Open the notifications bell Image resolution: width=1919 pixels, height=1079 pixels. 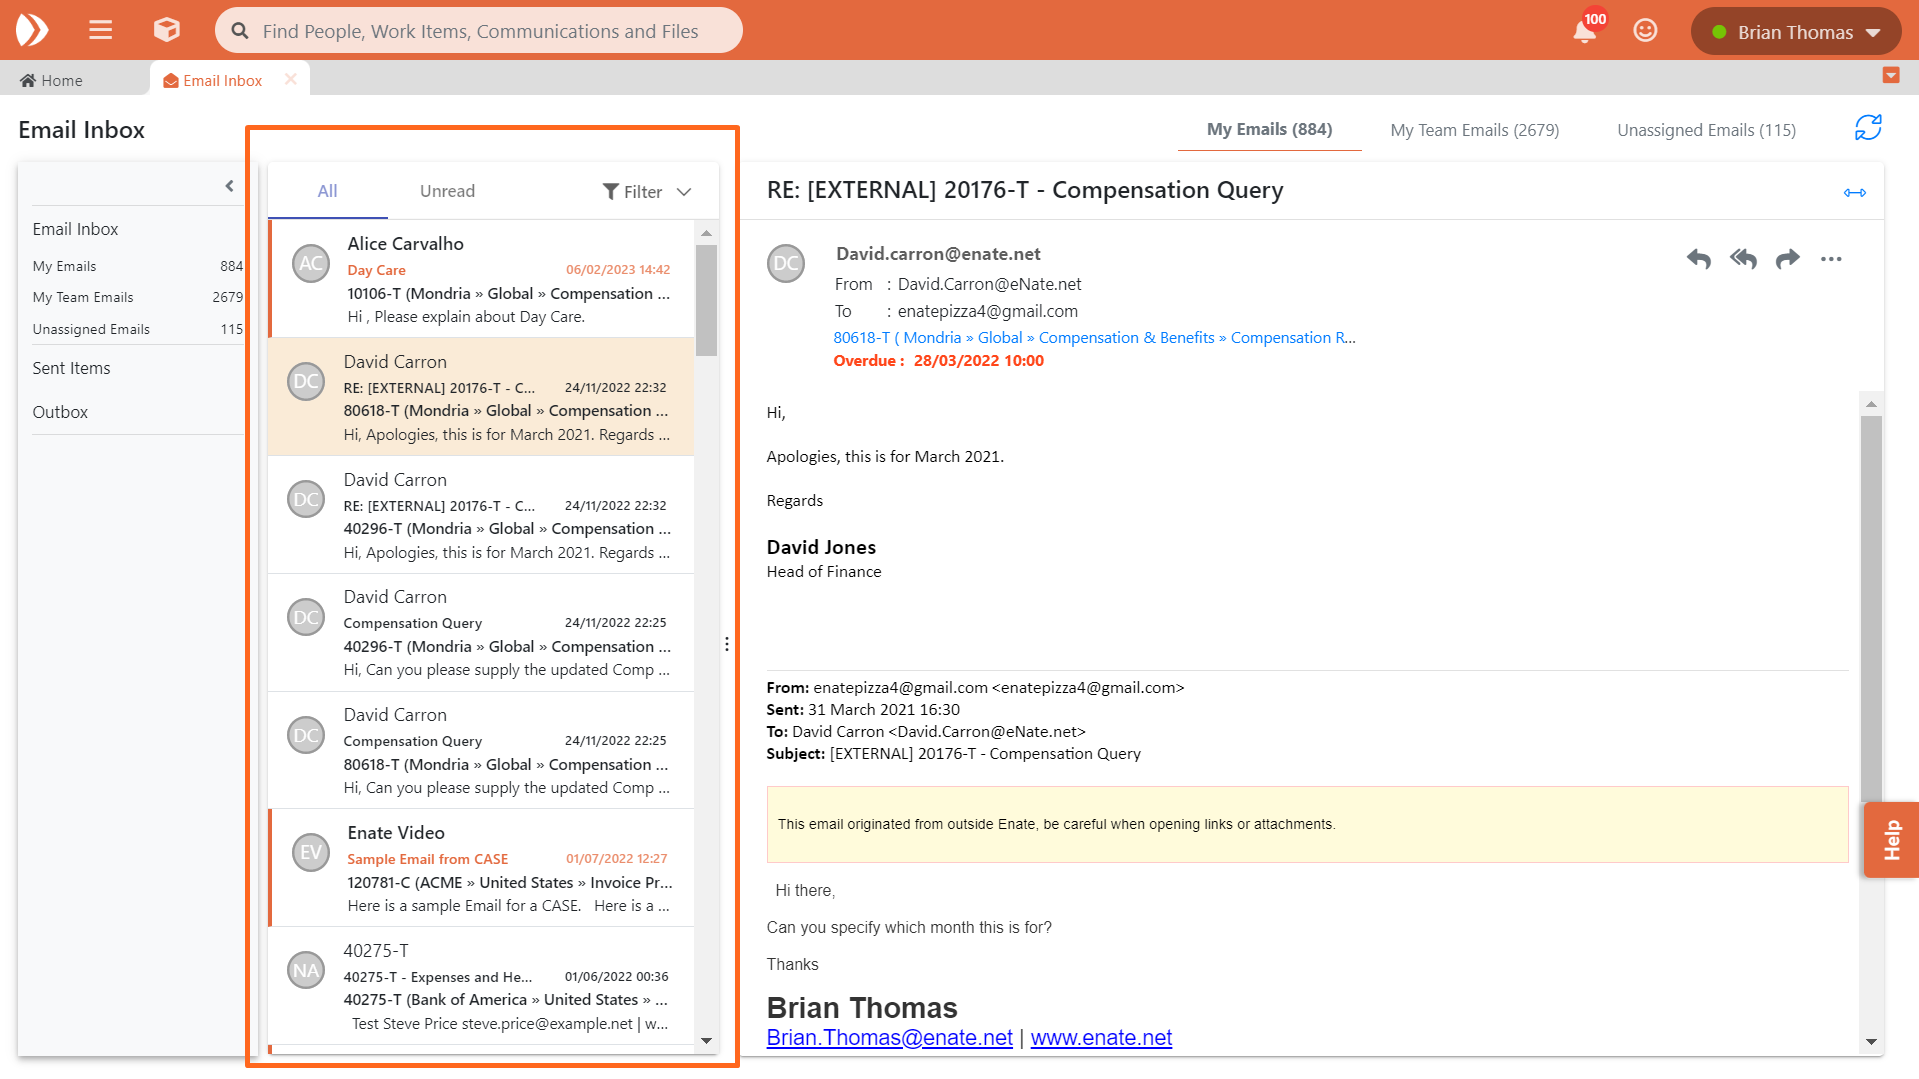1584,31
